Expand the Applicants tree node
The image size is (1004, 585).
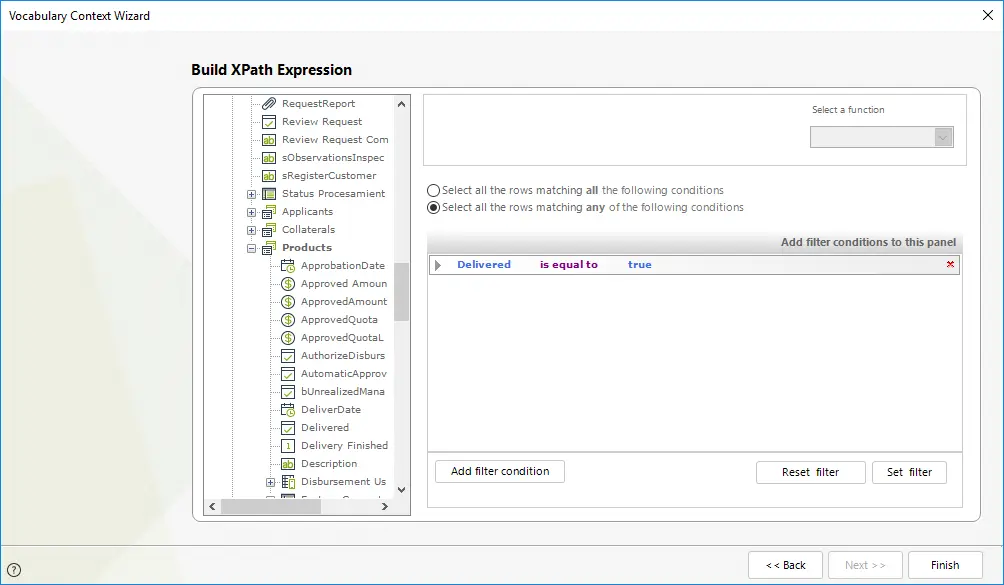pos(252,212)
